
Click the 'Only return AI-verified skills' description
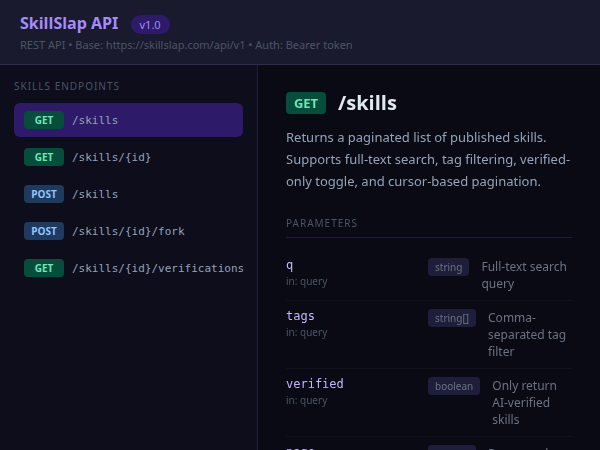524,402
